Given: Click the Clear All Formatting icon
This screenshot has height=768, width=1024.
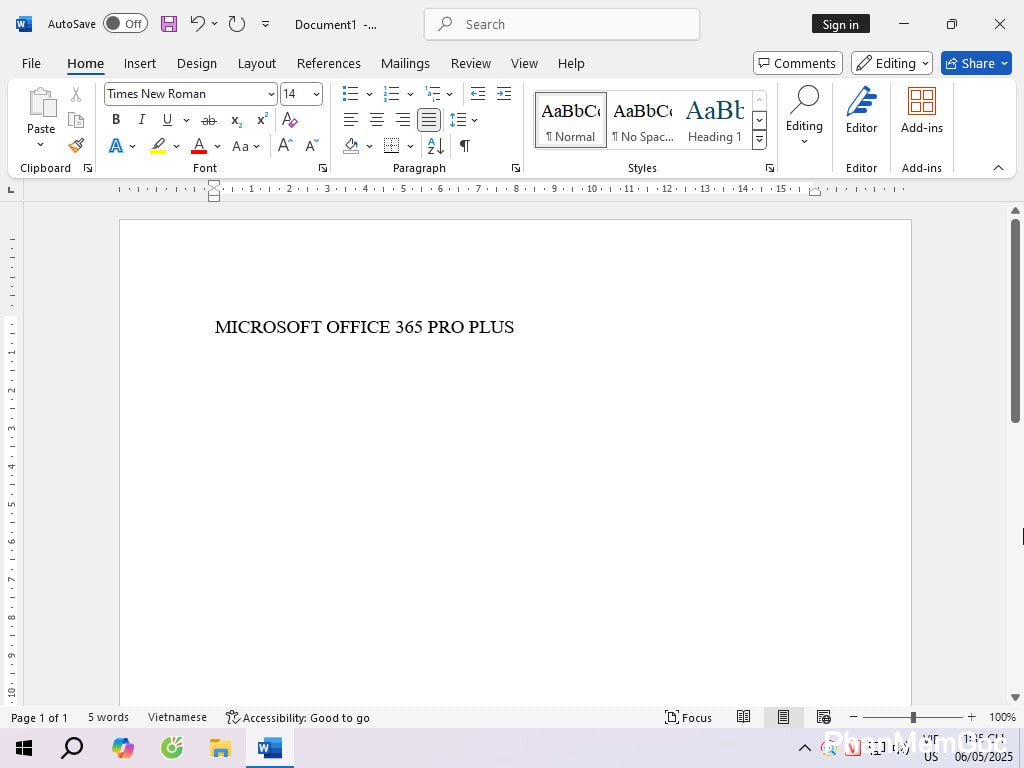Looking at the screenshot, I should [290, 120].
